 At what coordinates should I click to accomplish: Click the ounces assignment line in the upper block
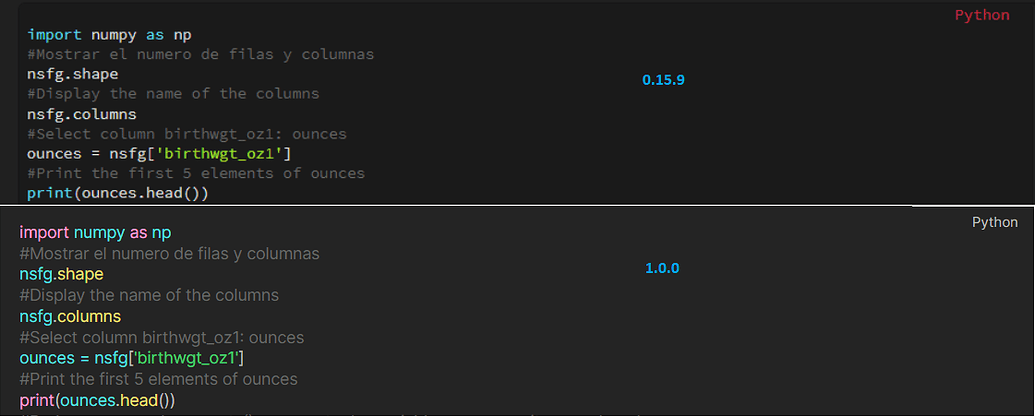(159, 153)
